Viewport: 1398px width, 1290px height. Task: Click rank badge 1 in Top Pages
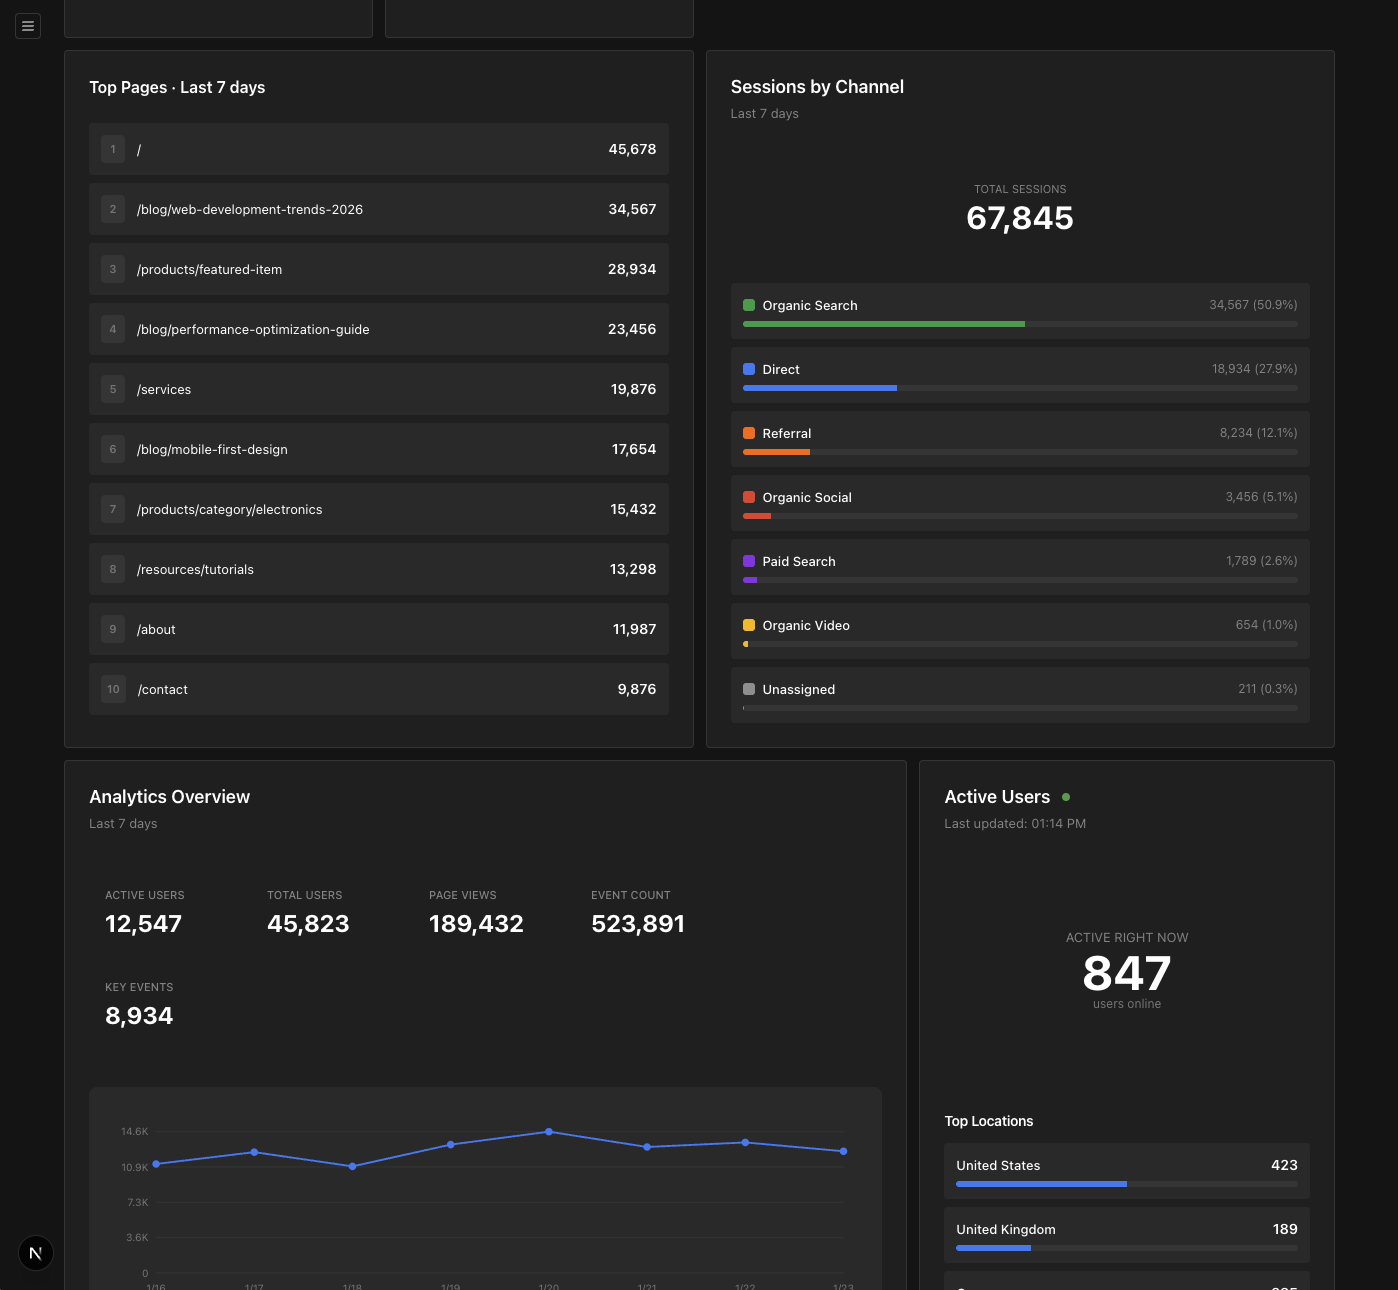(x=113, y=149)
